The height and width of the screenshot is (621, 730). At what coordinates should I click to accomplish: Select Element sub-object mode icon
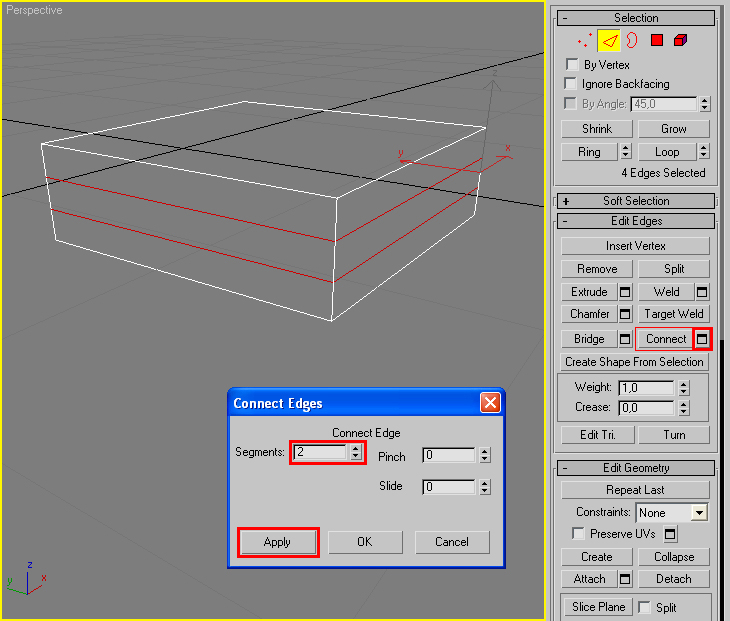click(x=680, y=40)
